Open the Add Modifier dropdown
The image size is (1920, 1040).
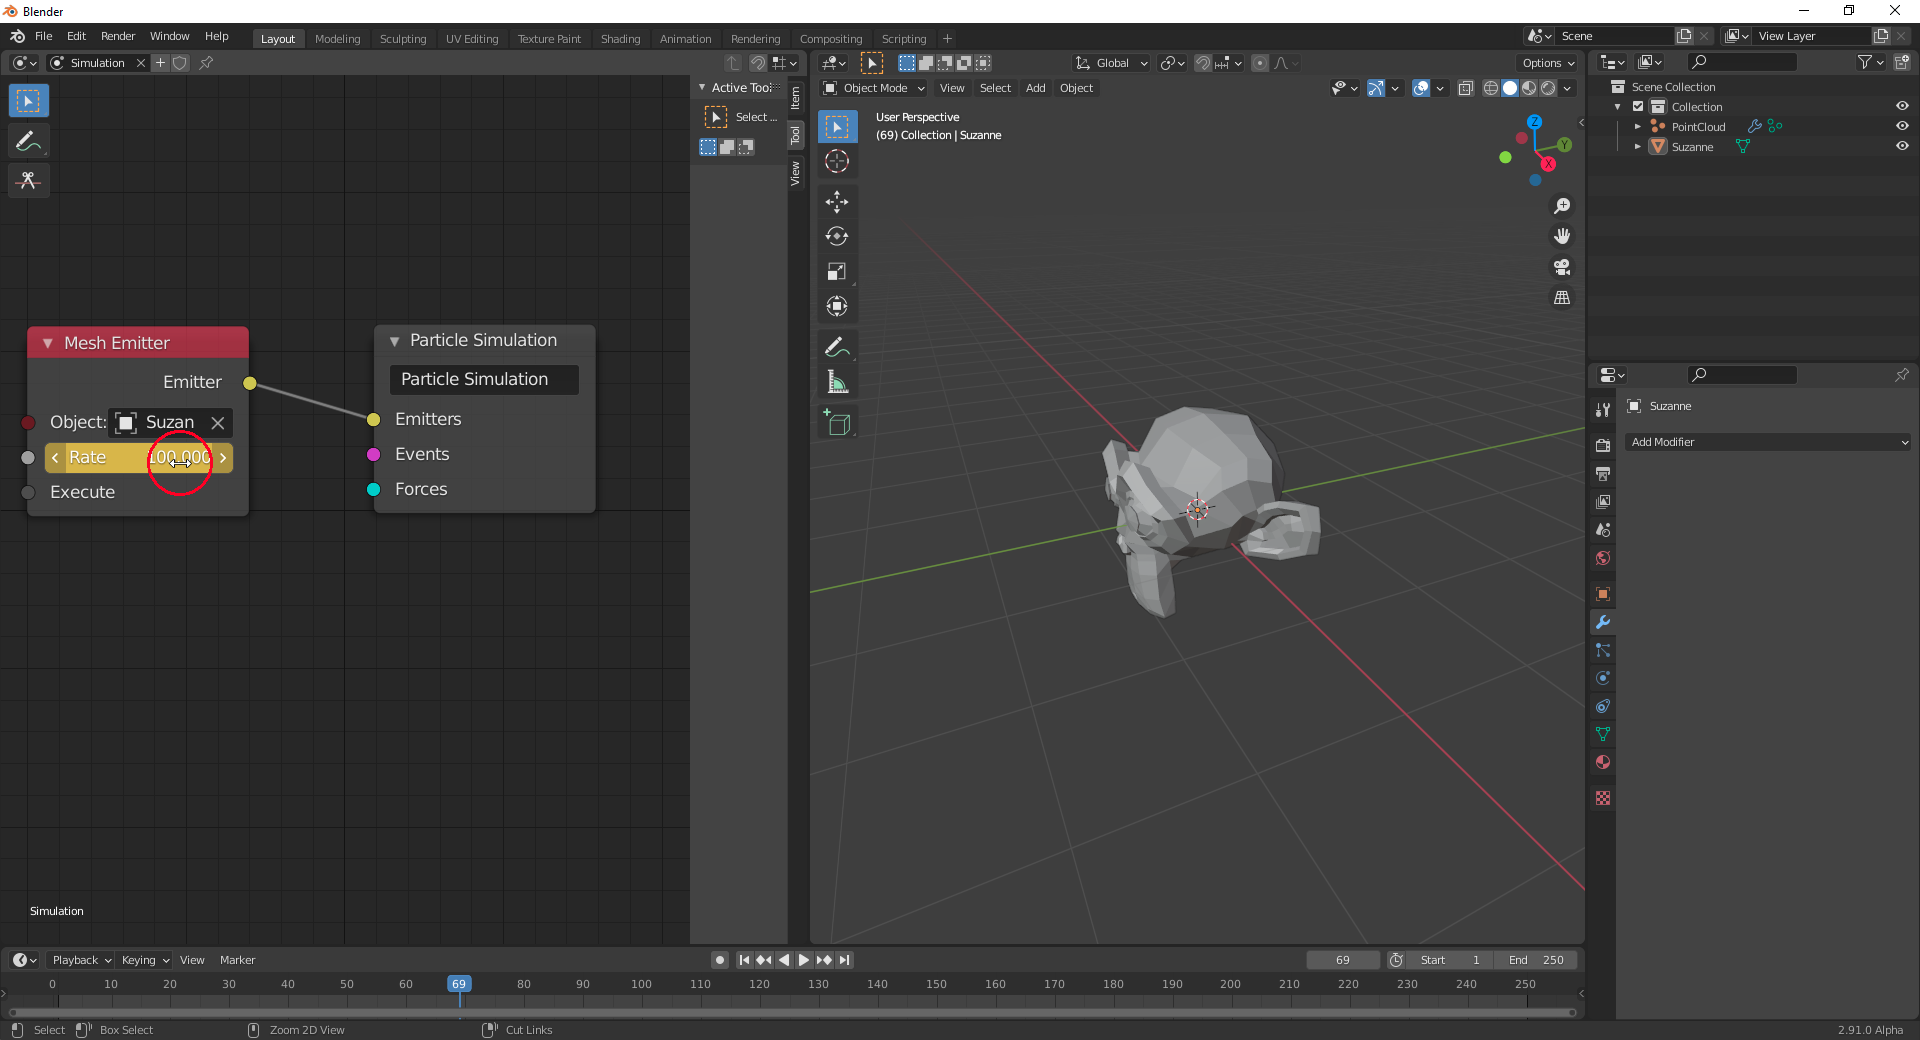tap(1768, 442)
